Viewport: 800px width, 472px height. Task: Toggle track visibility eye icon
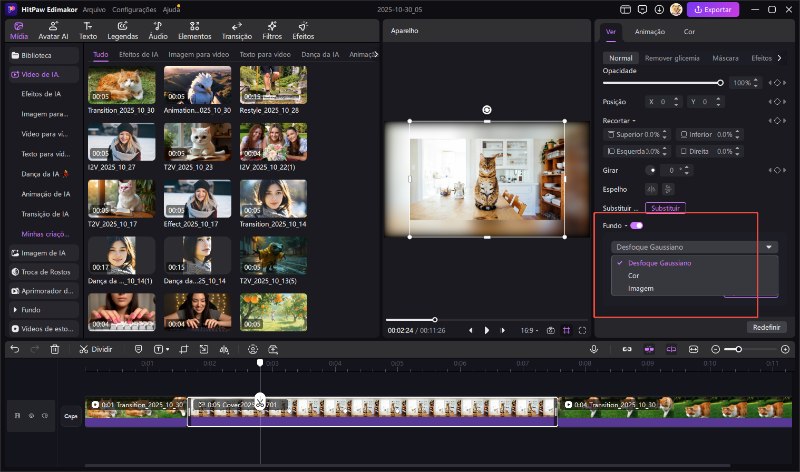(32, 416)
